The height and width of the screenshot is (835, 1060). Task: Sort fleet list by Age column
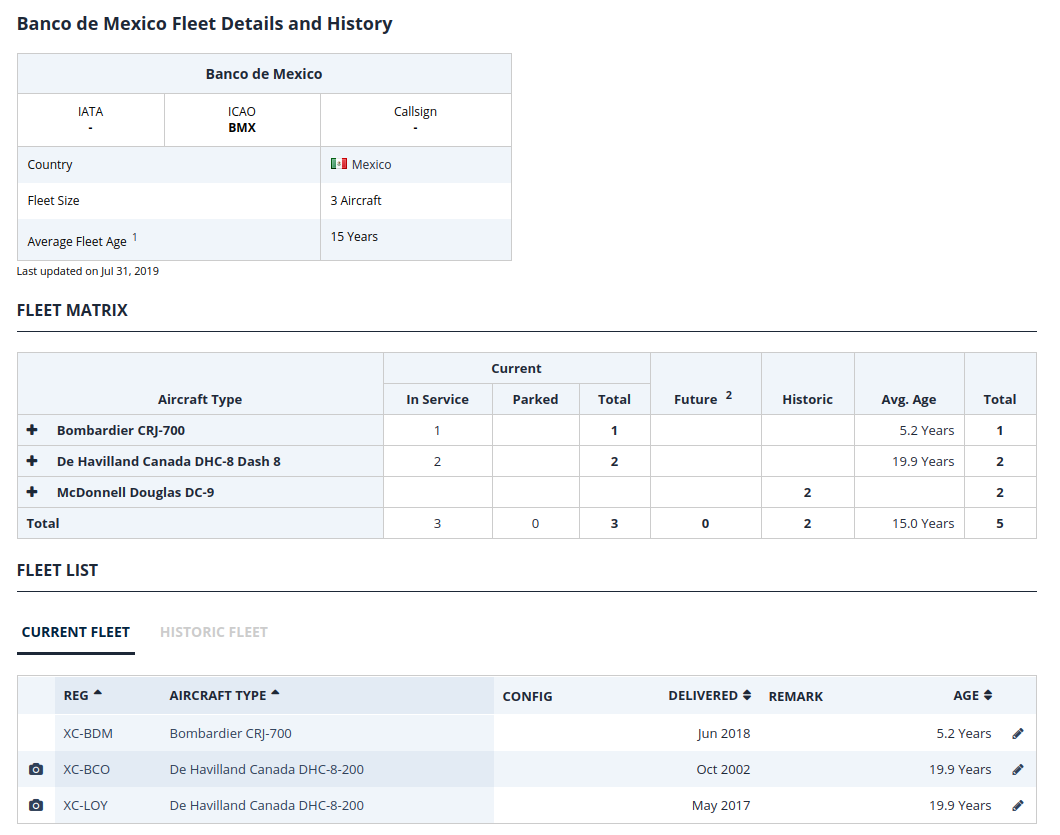(972, 695)
